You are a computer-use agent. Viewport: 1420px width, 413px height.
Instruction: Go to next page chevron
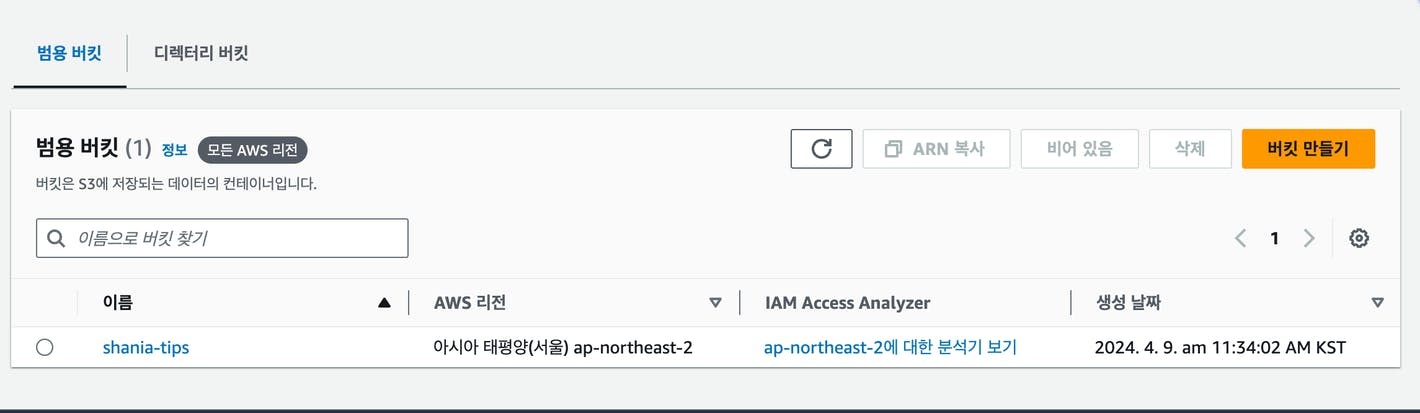[x=1309, y=238]
